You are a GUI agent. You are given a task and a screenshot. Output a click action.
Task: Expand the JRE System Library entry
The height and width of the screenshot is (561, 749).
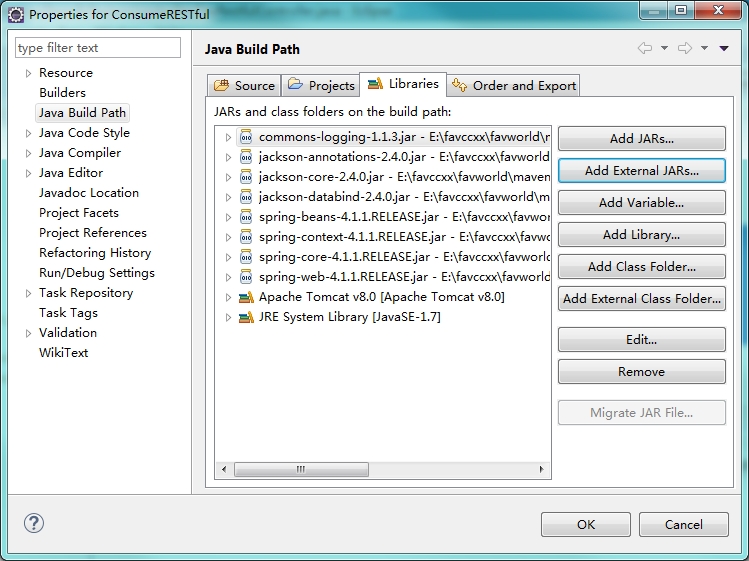(x=228, y=317)
